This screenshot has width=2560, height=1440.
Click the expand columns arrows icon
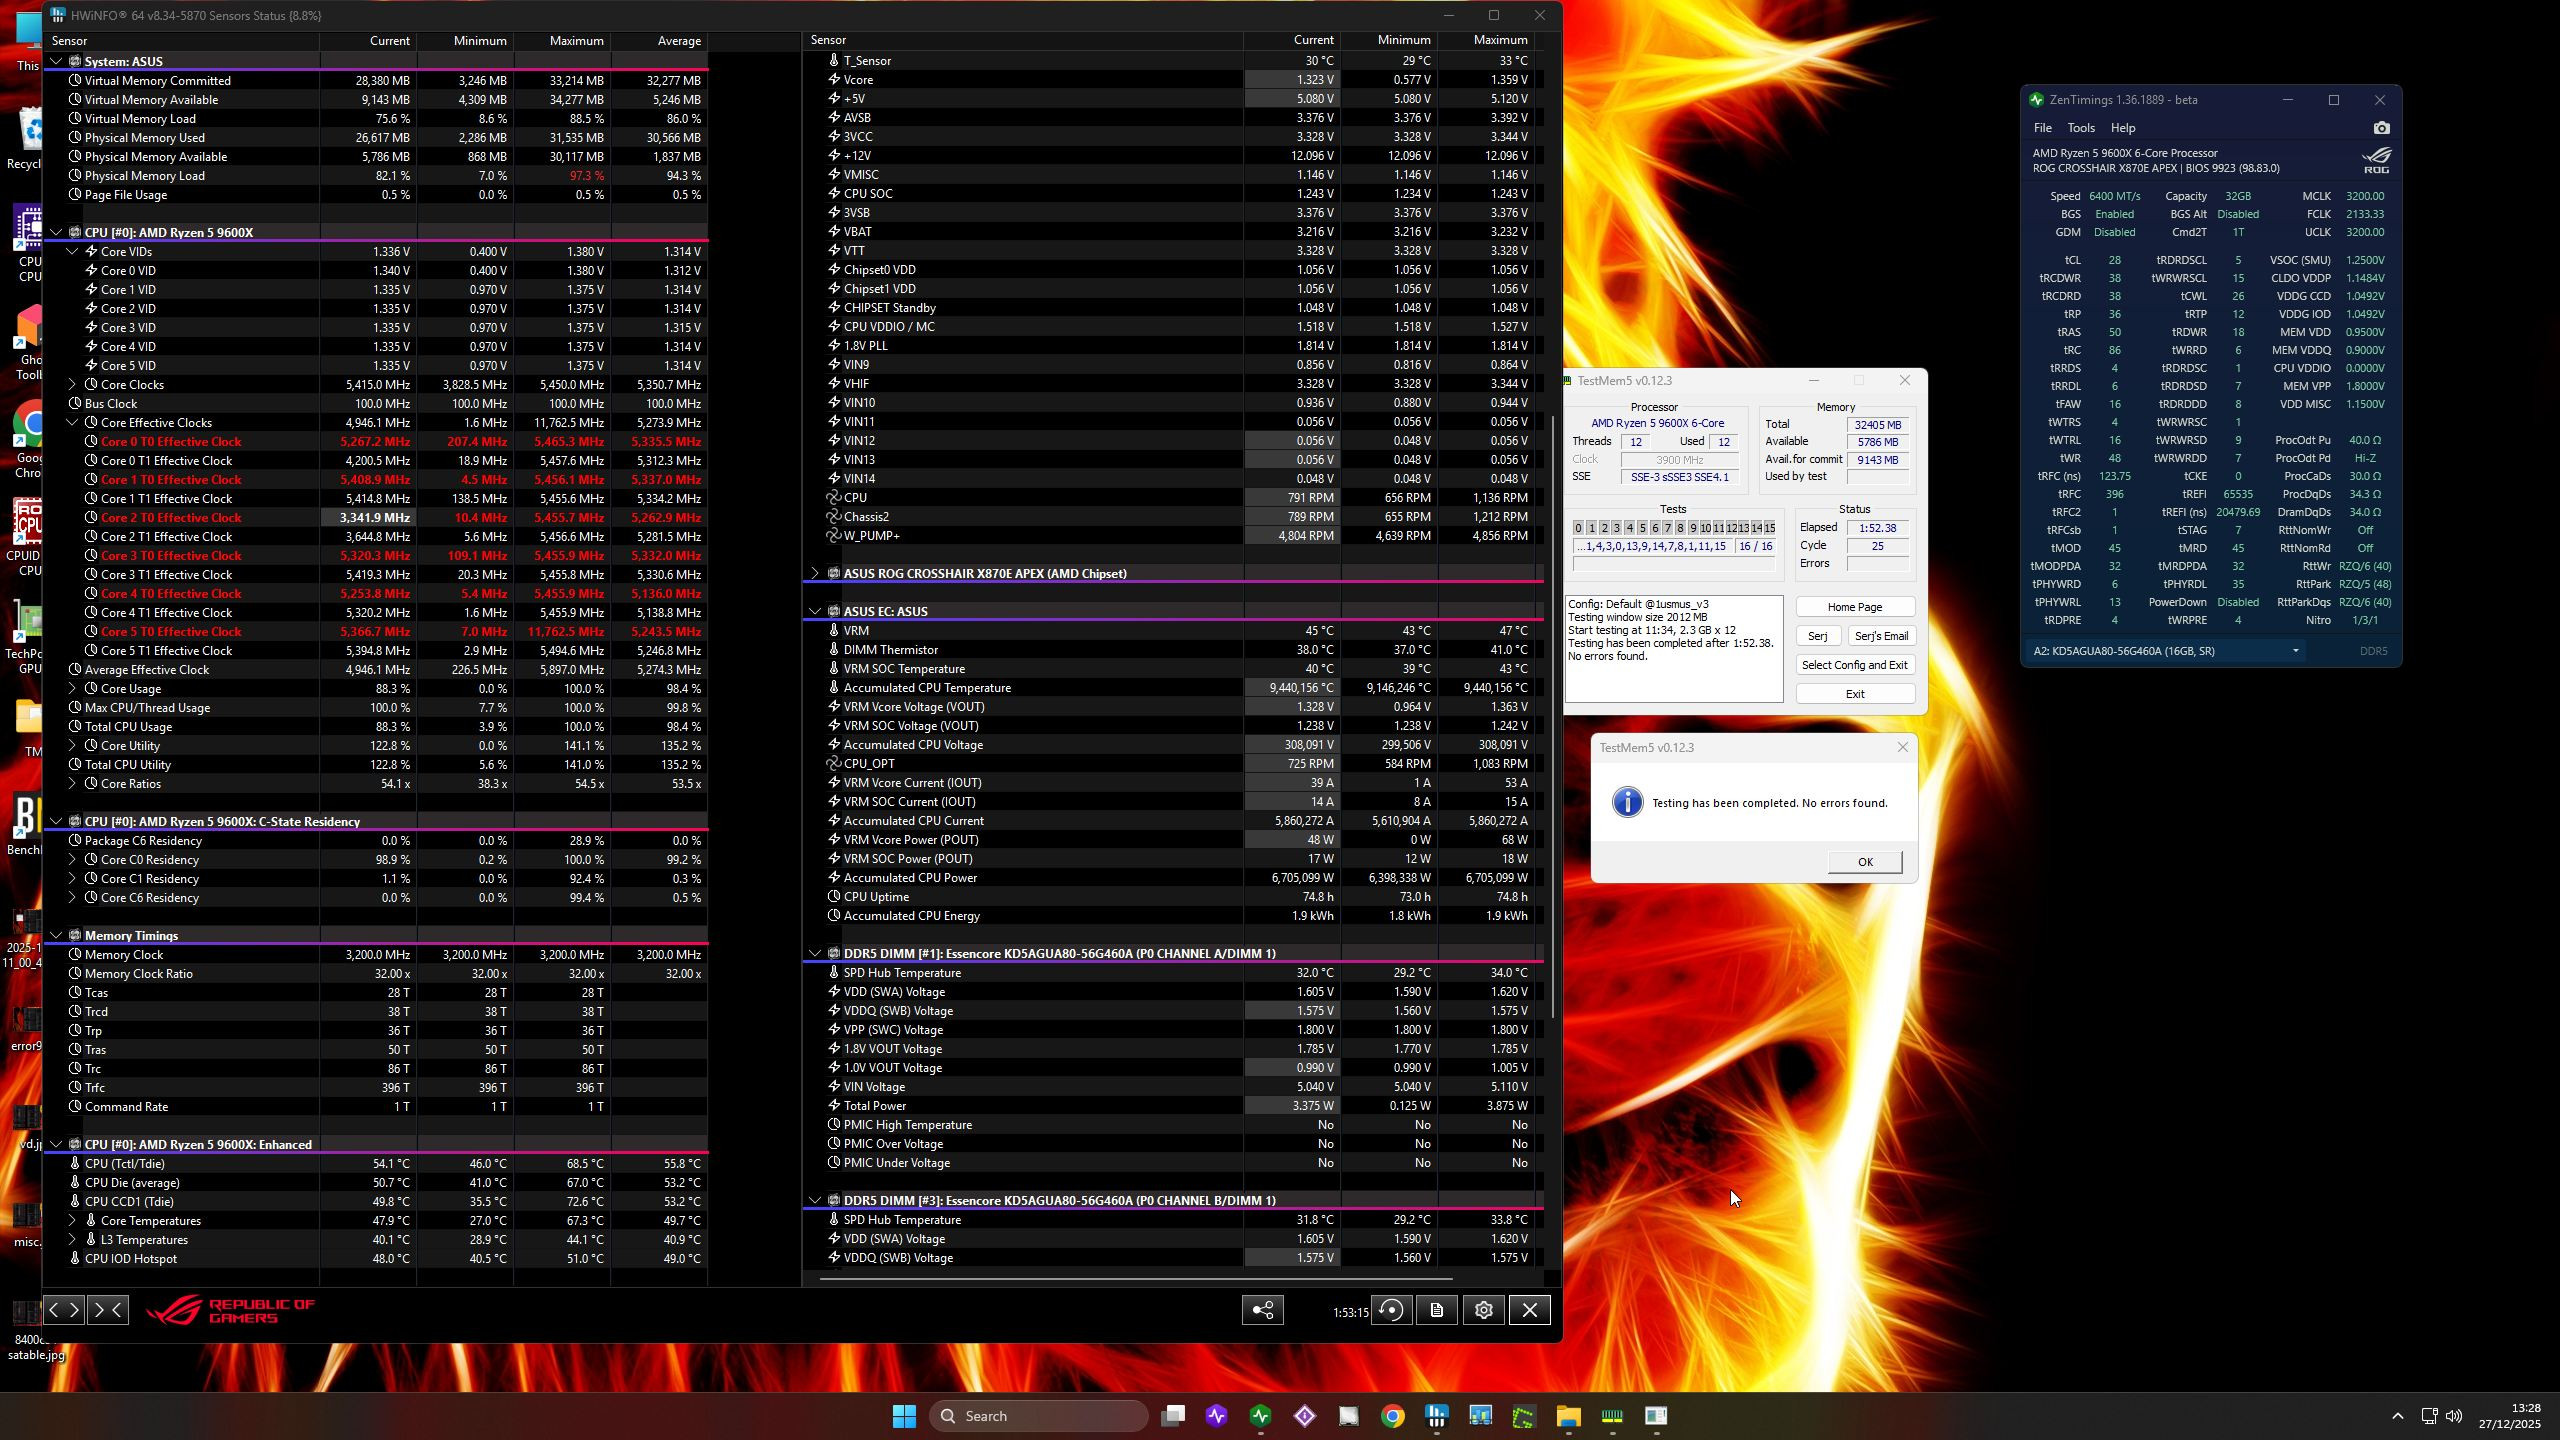pyautogui.click(x=63, y=1310)
